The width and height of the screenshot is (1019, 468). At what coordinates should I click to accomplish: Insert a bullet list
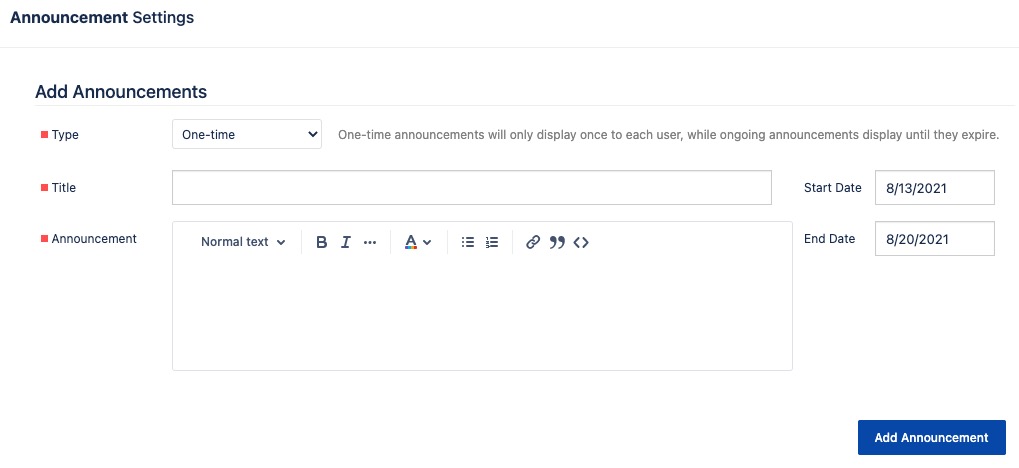(x=467, y=242)
